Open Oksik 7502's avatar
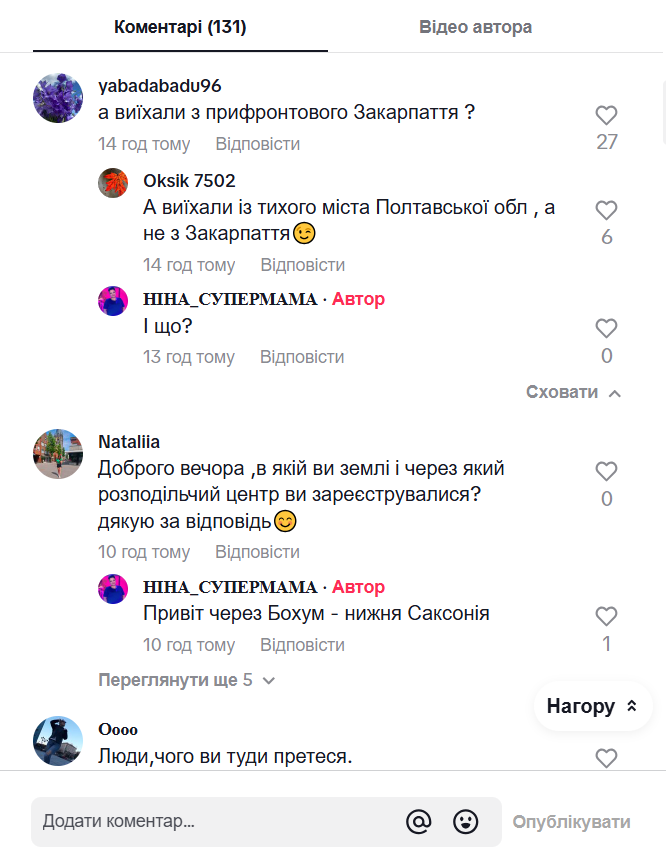The image size is (666, 868). (x=113, y=183)
